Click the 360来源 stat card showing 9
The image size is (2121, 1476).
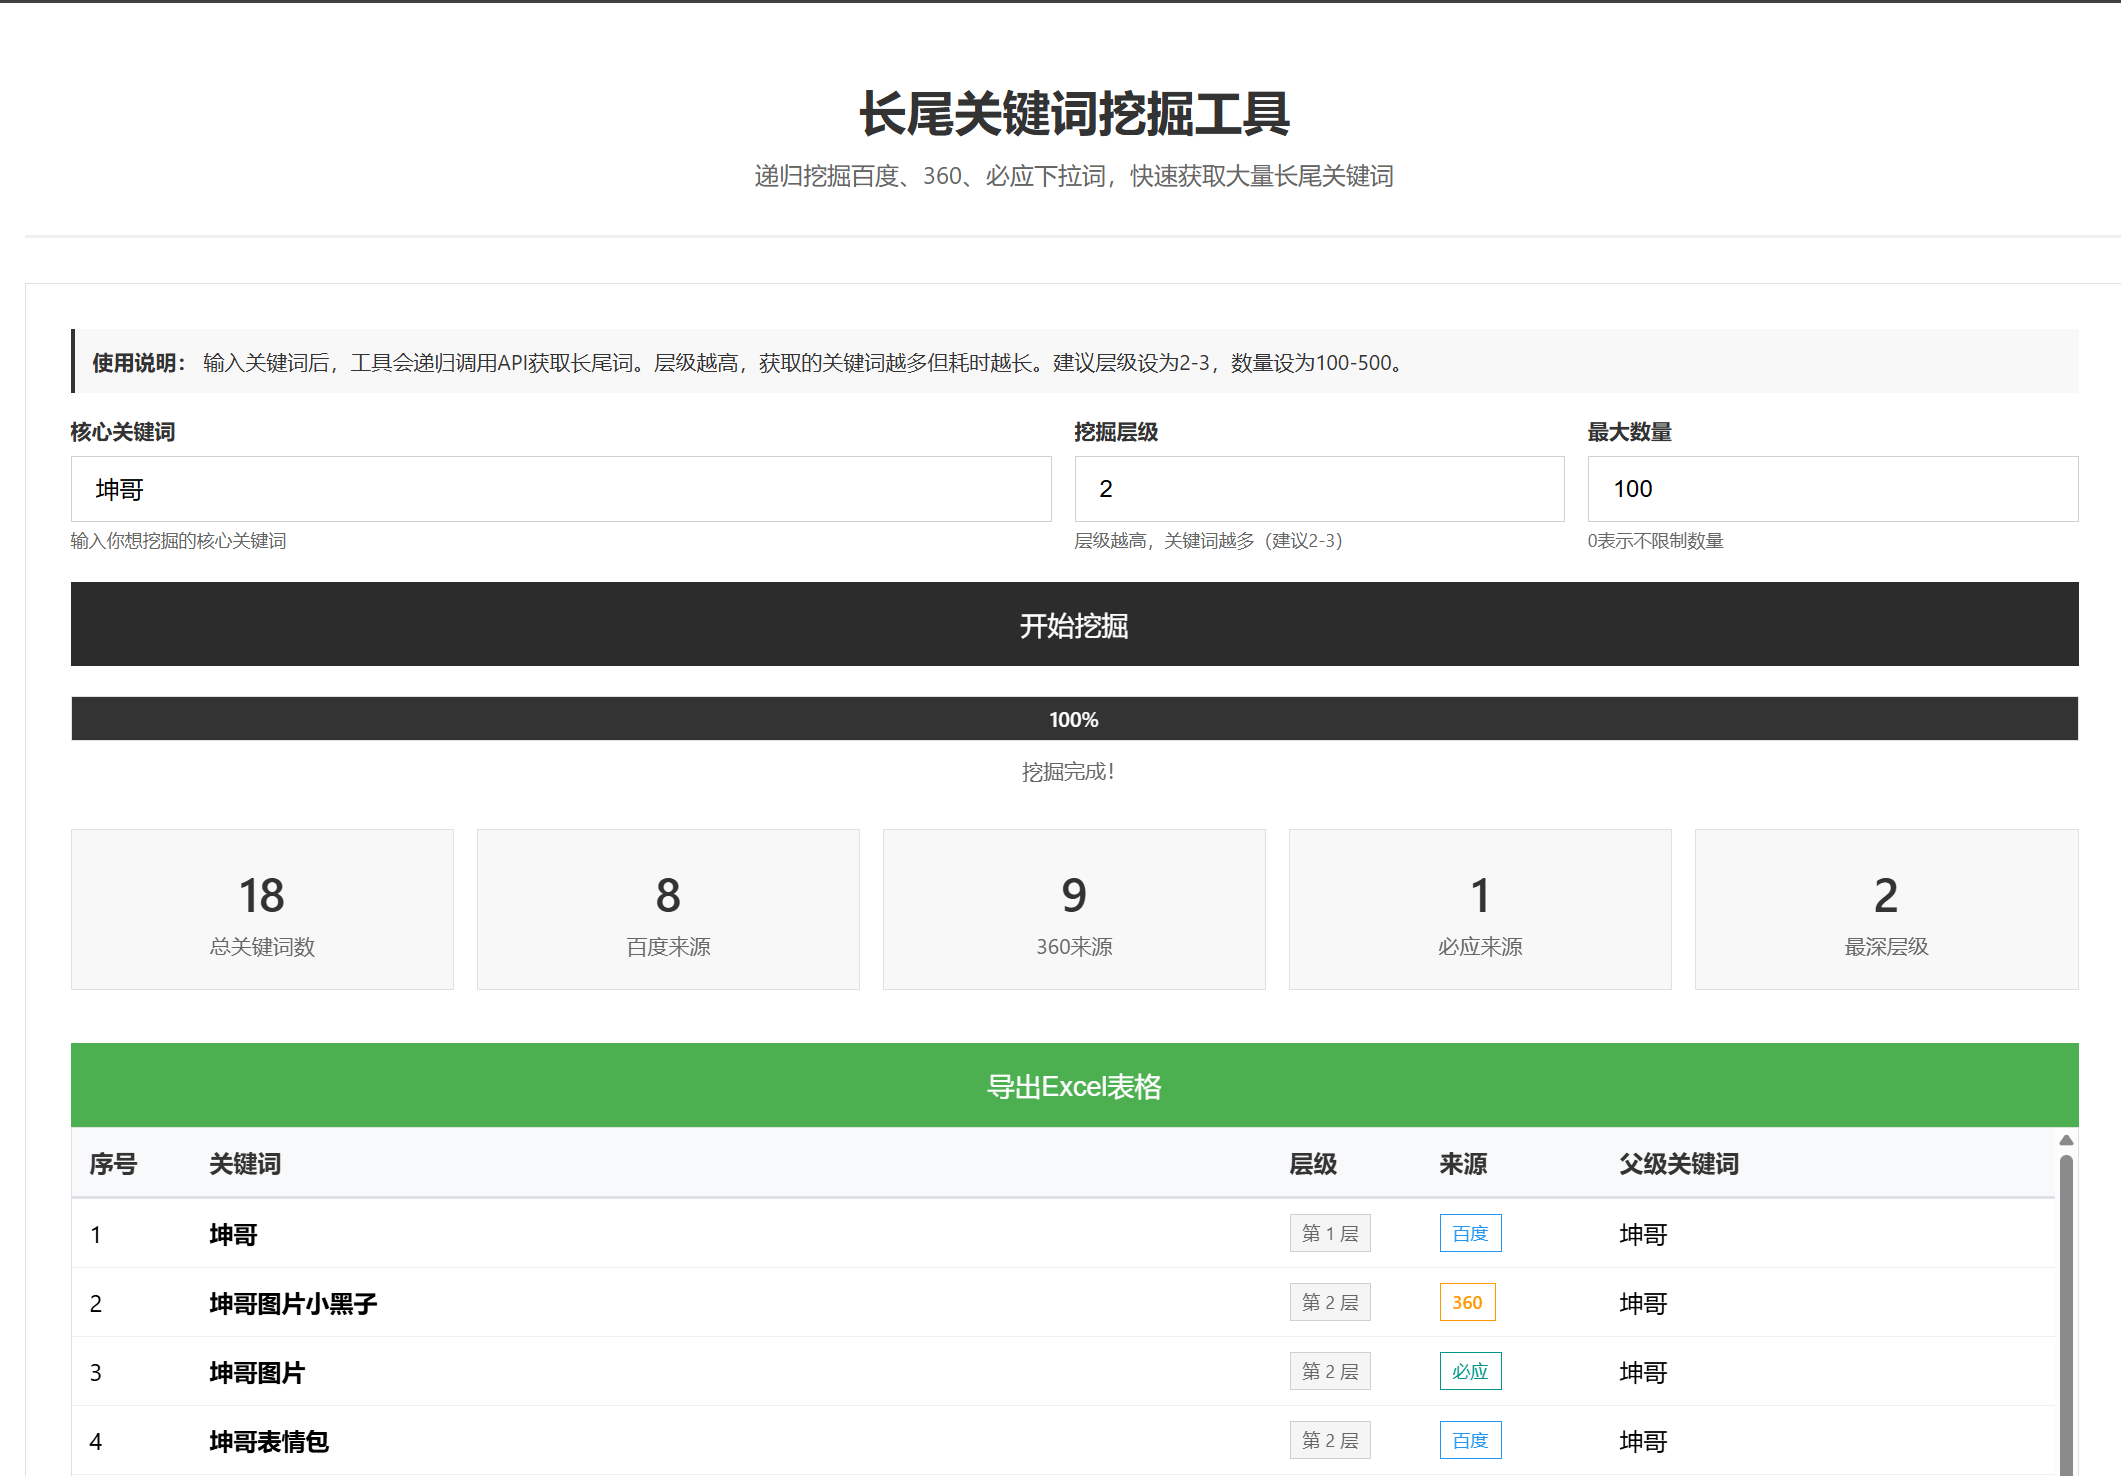(x=1074, y=909)
